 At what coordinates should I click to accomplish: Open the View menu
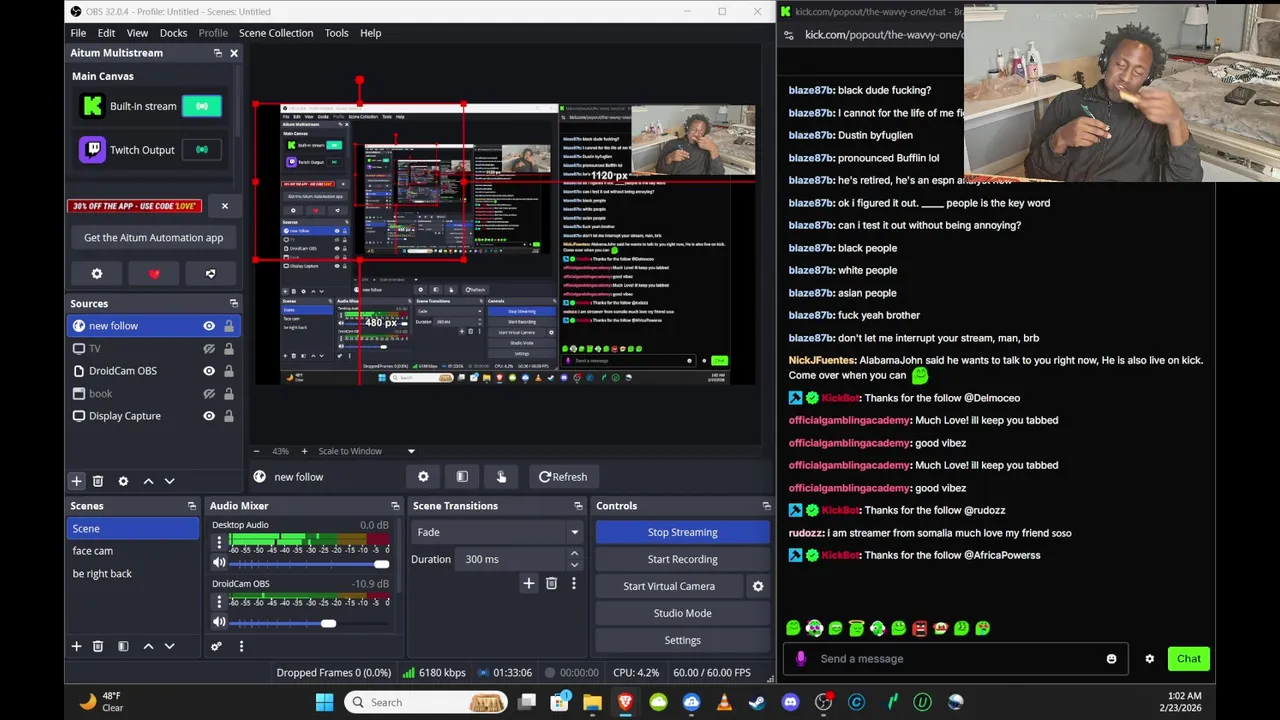[x=137, y=33]
